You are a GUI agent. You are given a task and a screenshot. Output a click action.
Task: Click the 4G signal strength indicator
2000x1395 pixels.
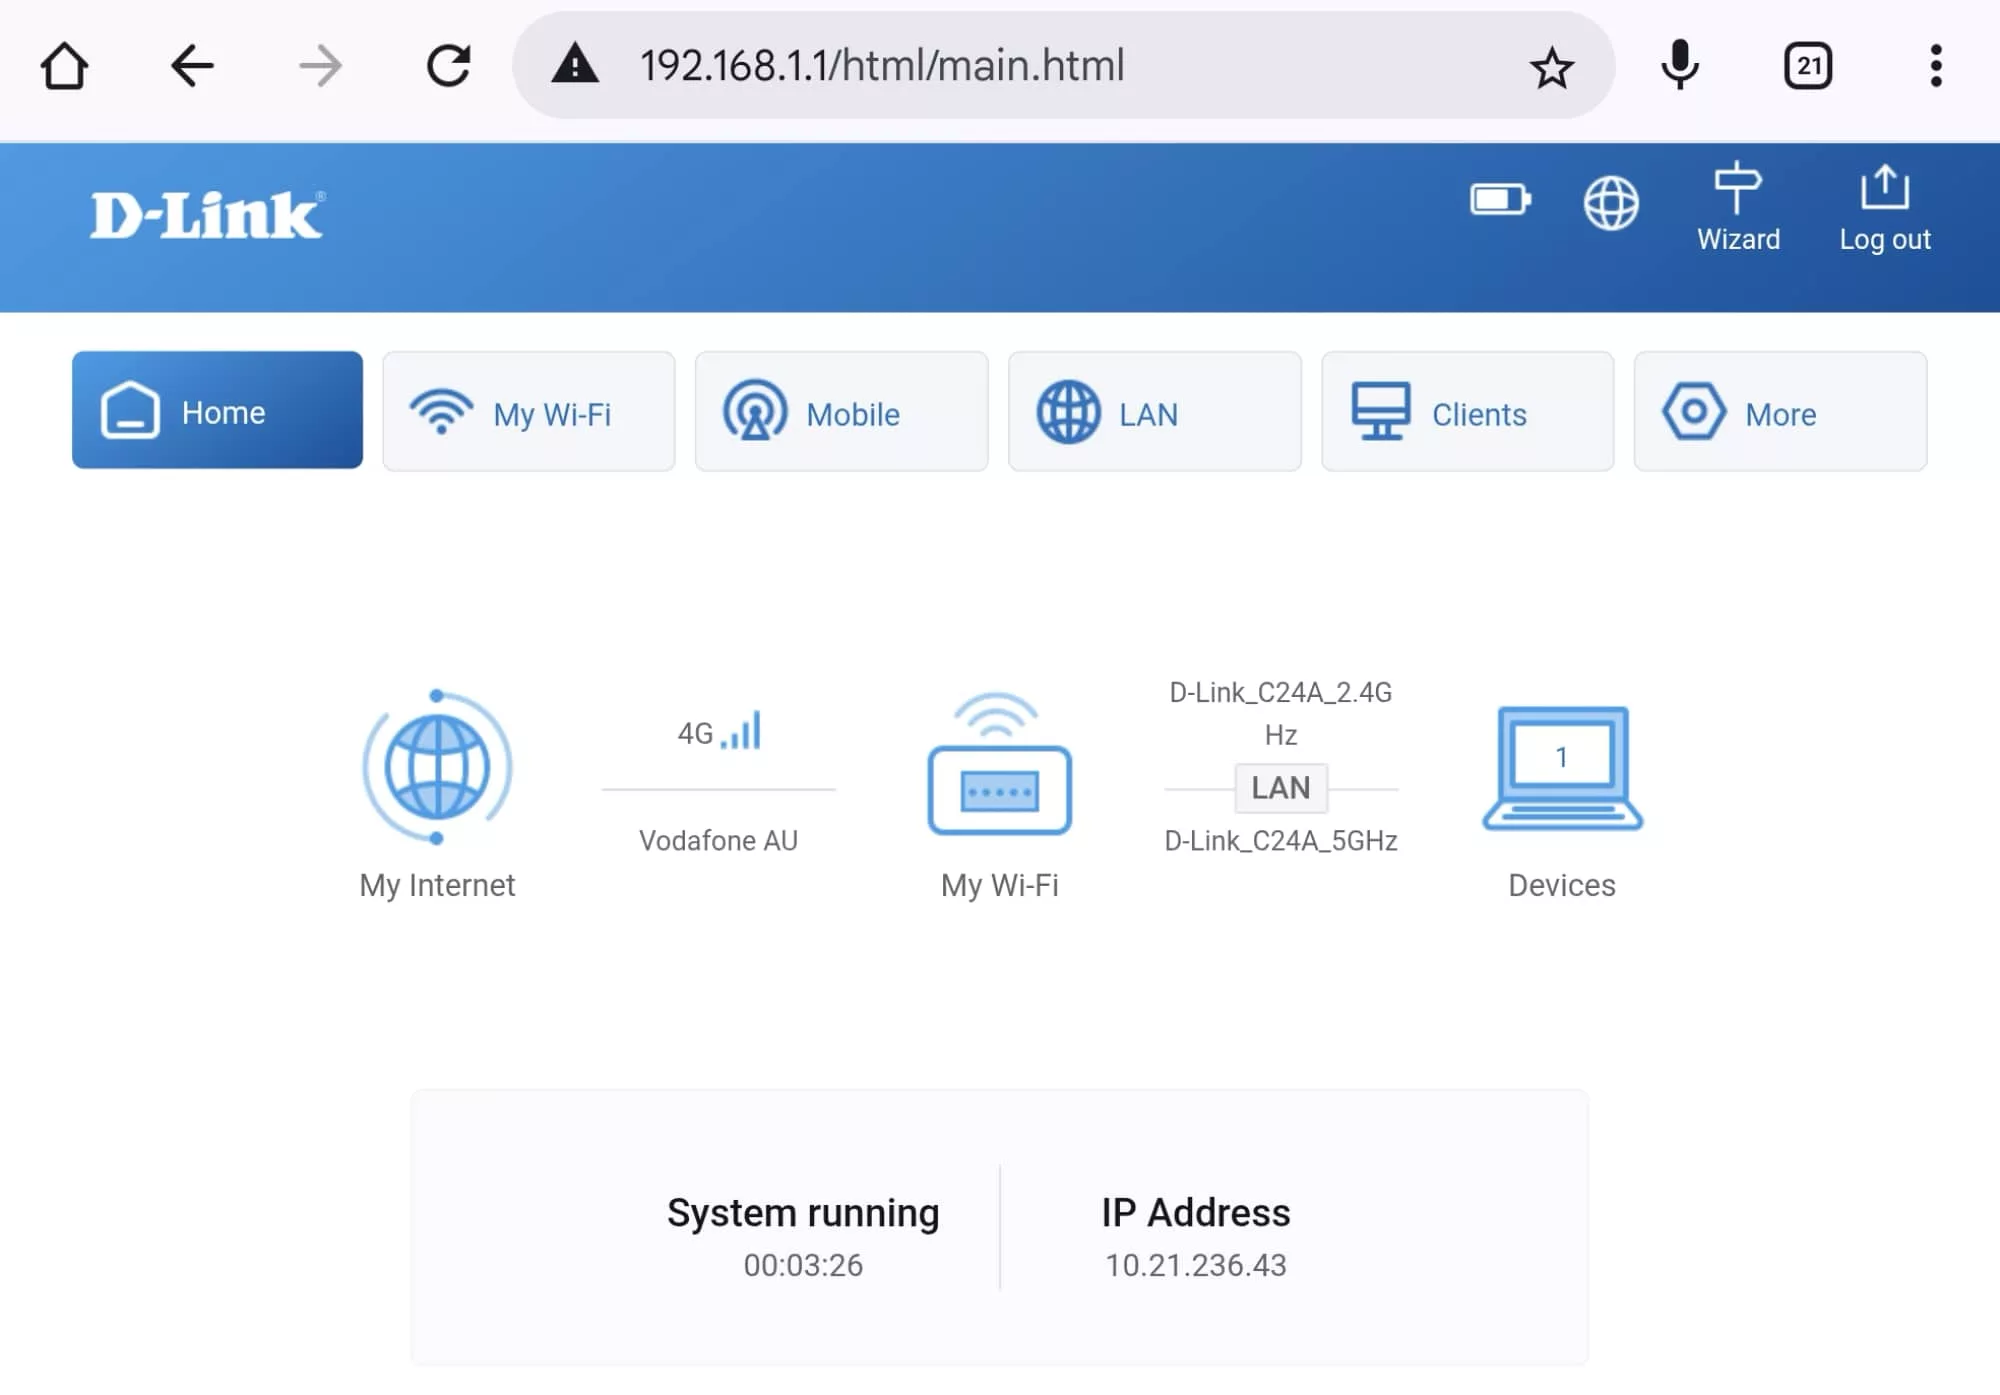[720, 732]
